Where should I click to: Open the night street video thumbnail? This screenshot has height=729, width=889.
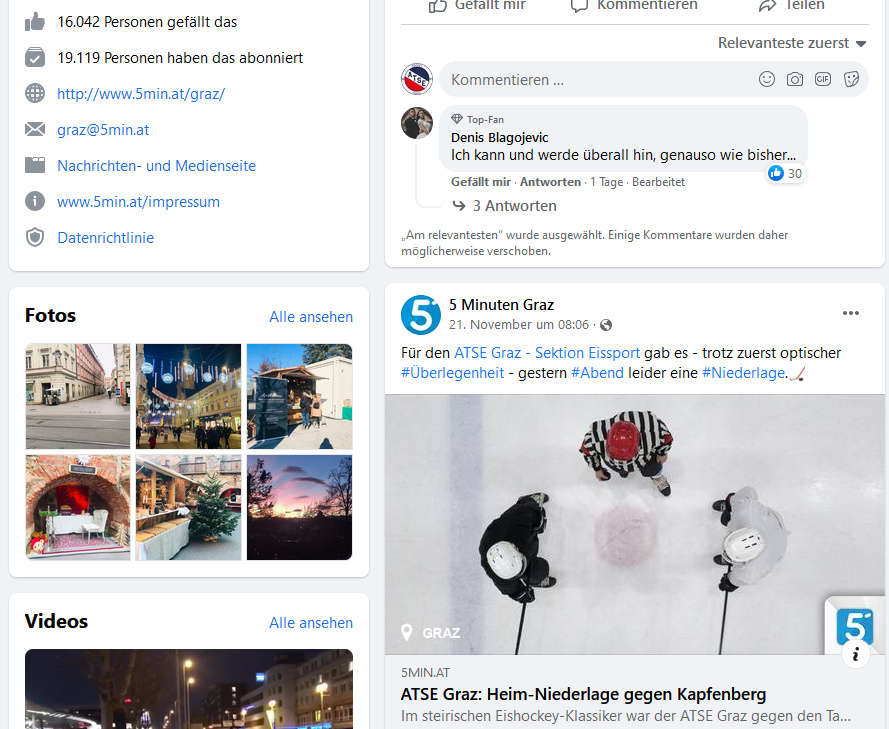[x=189, y=689]
